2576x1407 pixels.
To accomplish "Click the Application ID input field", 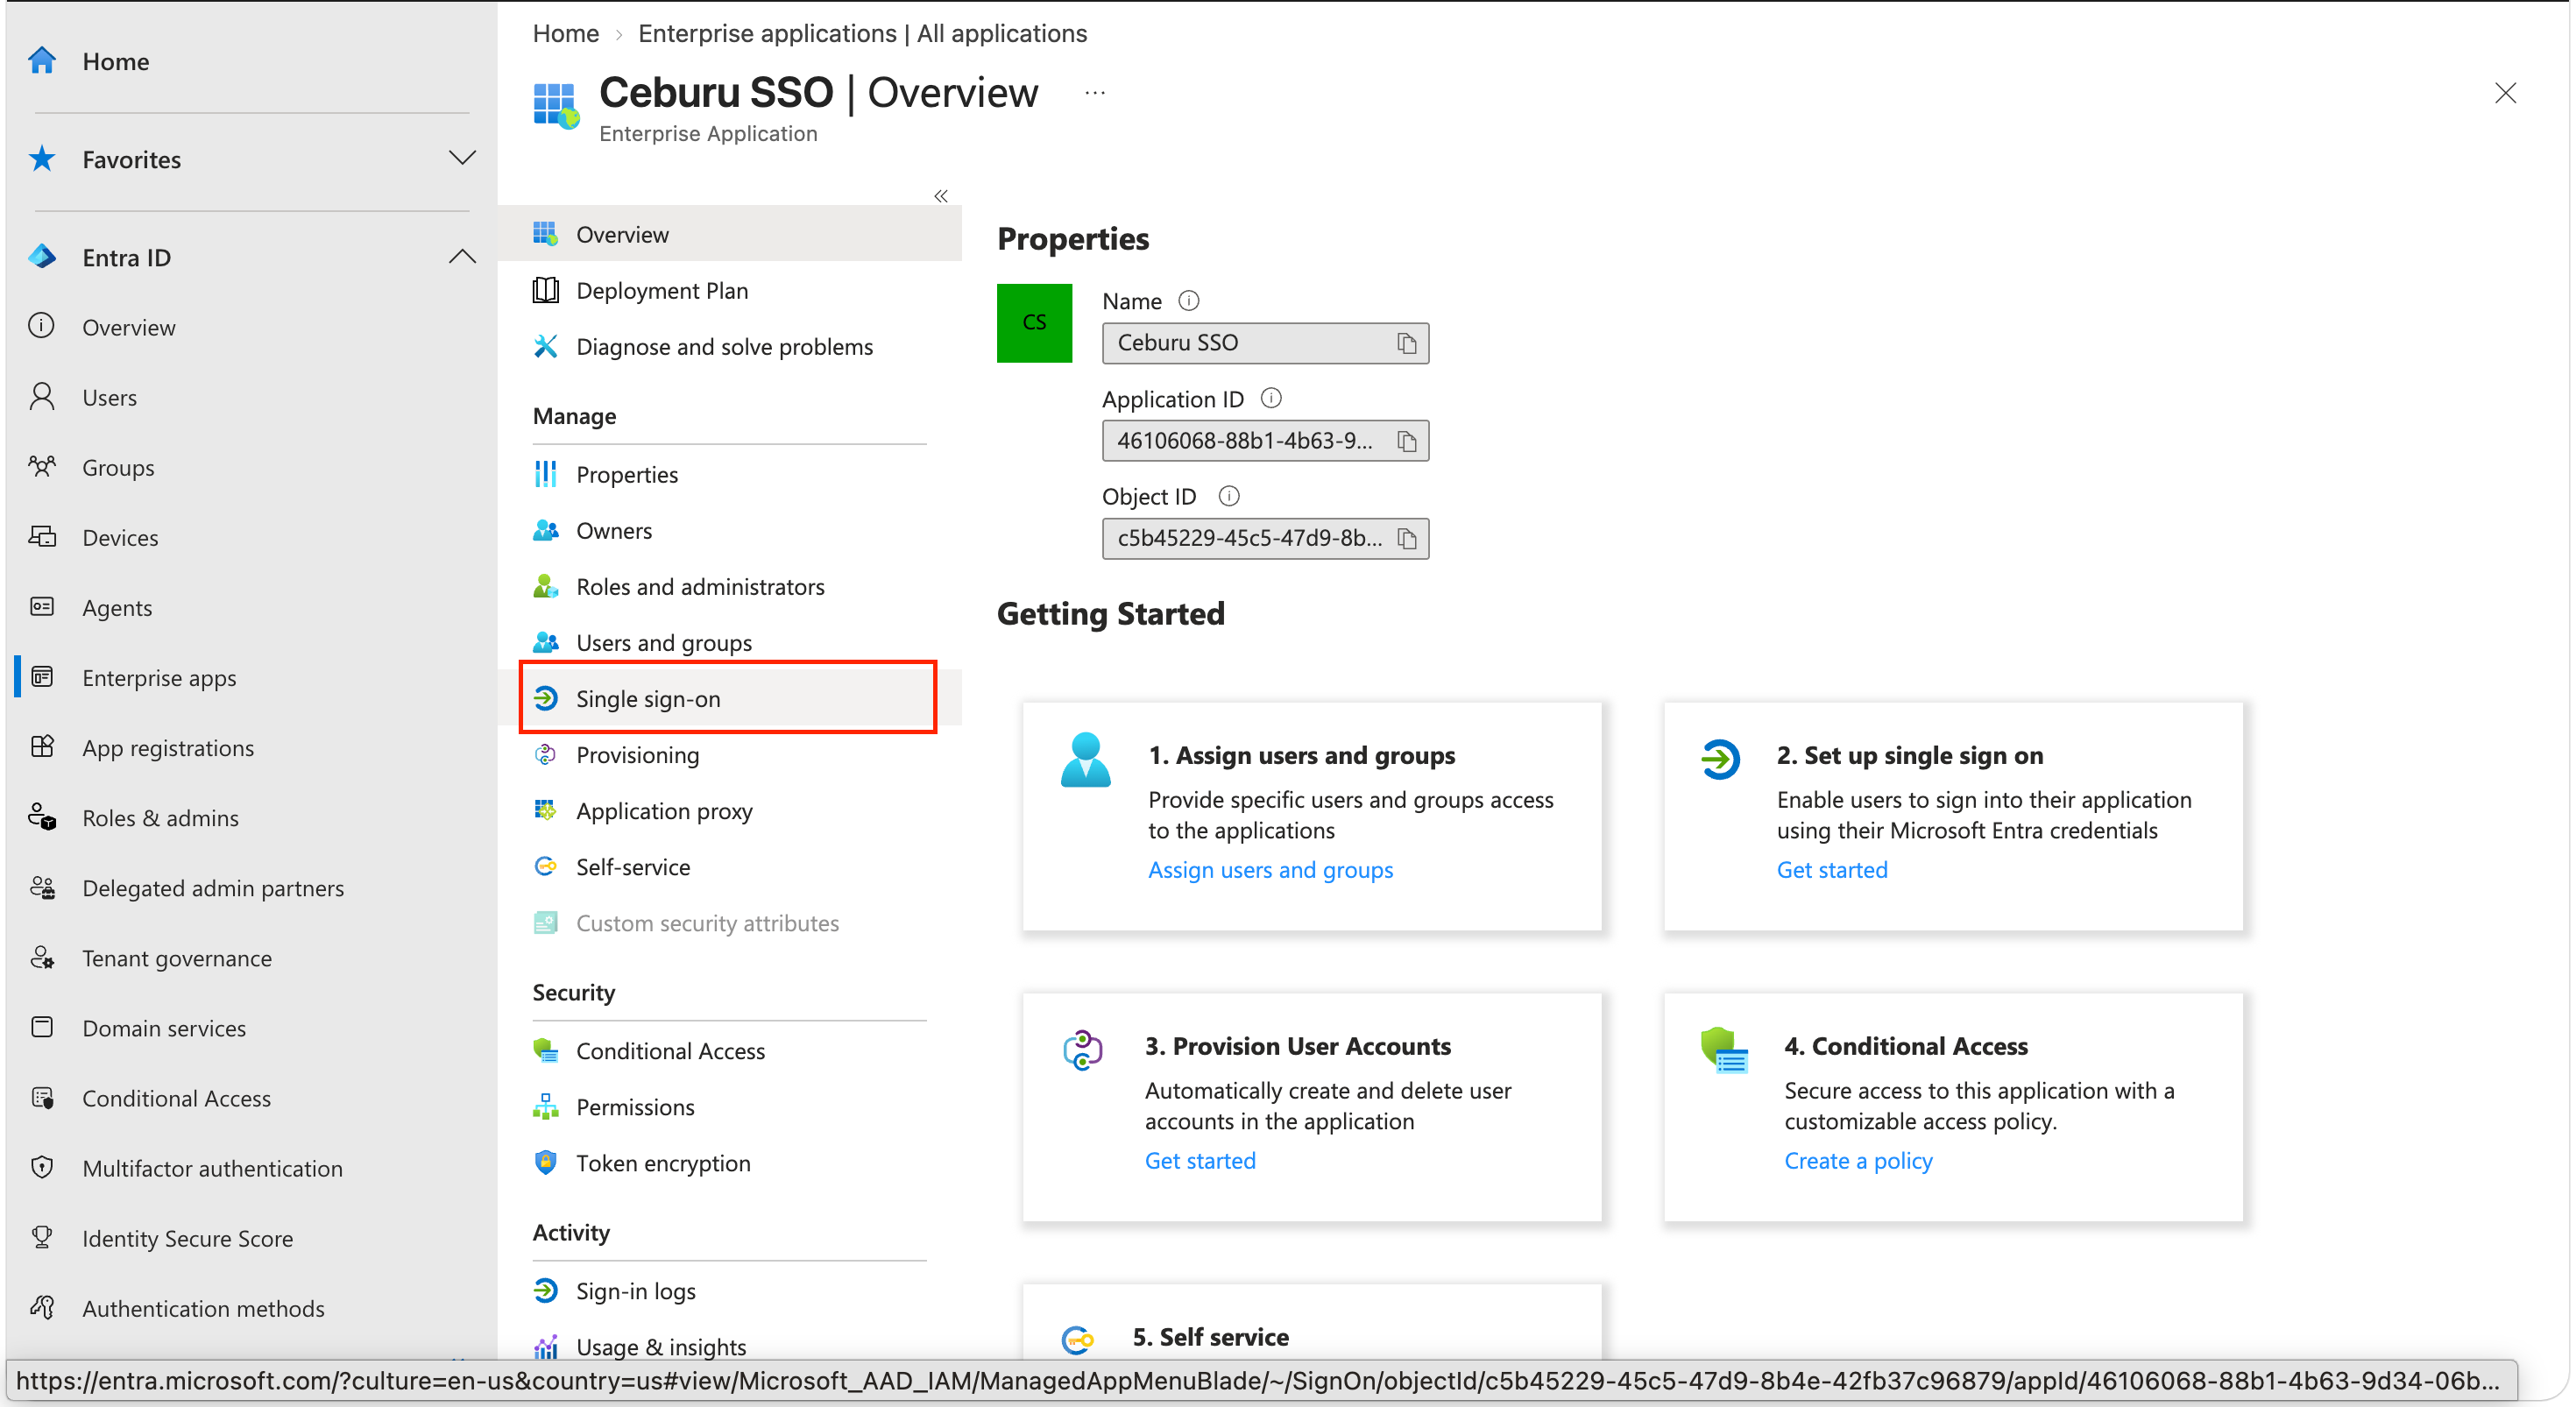I will pos(1265,441).
